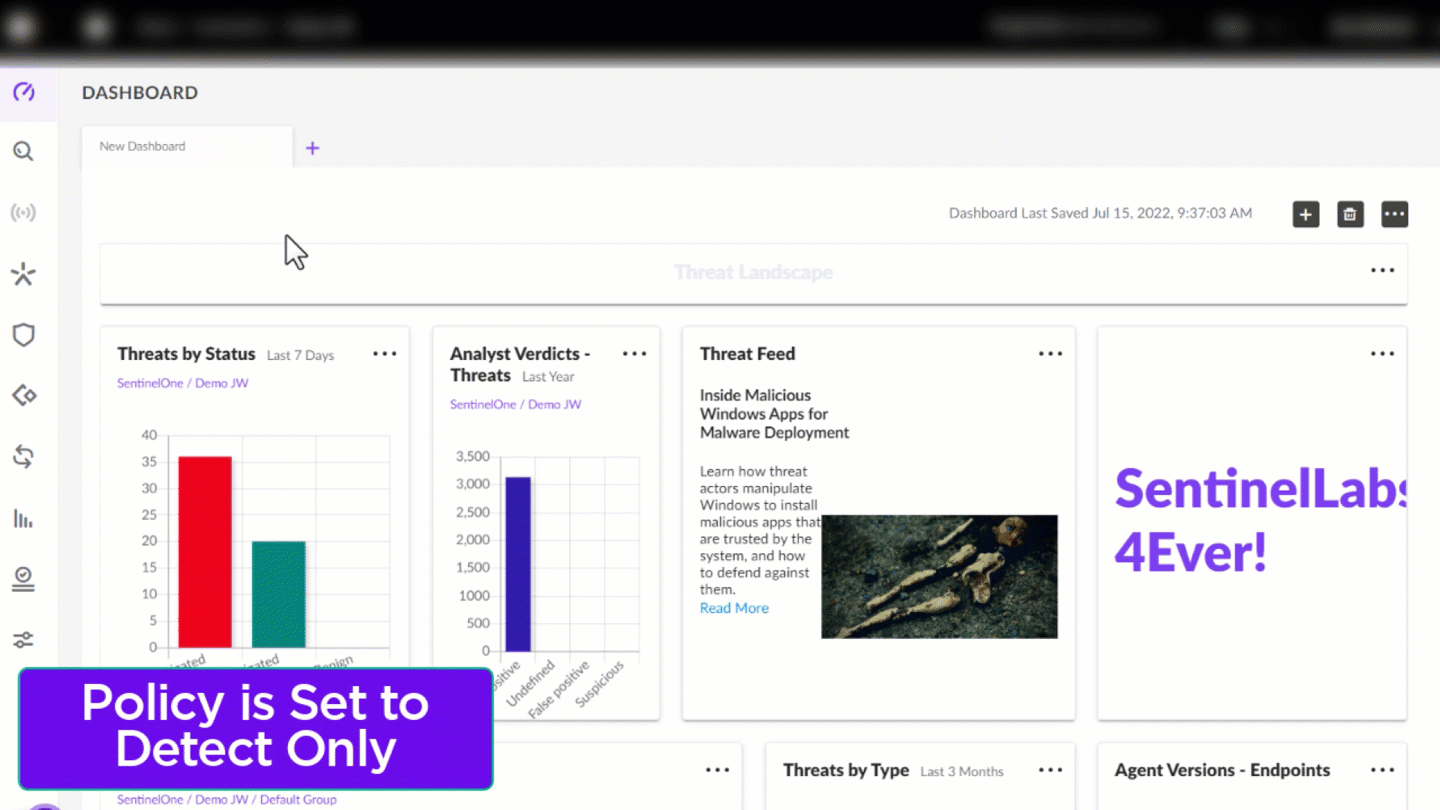Click the magnifier search icon in sidebar
This screenshot has height=810, width=1440.
click(24, 151)
